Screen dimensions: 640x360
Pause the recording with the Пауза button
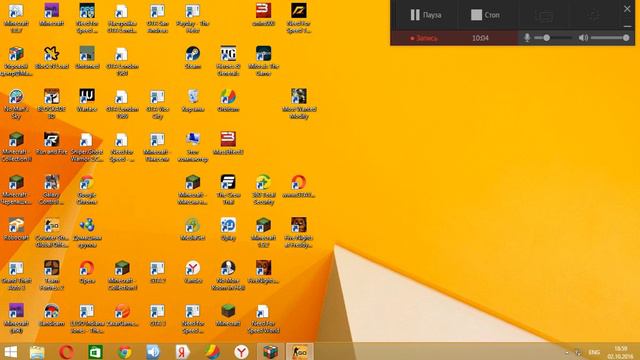click(425, 15)
